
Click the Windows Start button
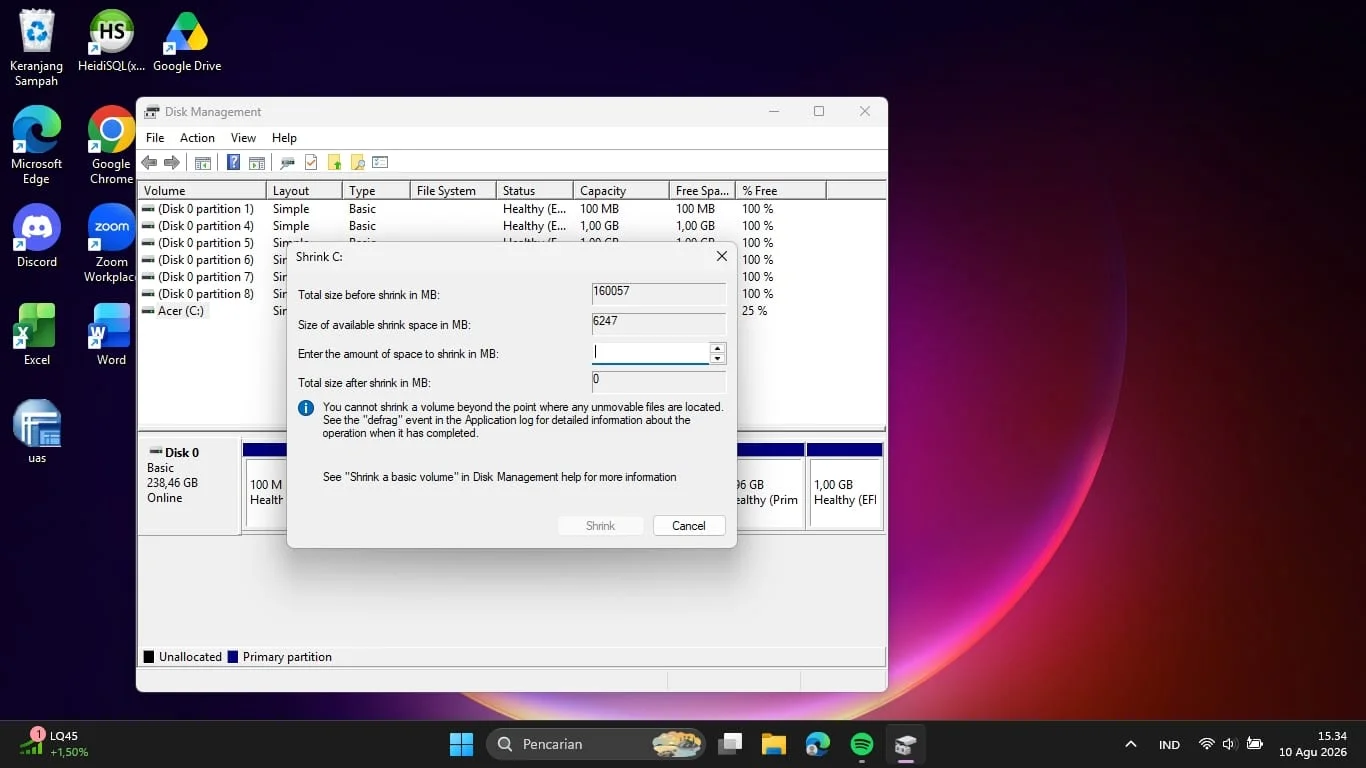pos(461,744)
